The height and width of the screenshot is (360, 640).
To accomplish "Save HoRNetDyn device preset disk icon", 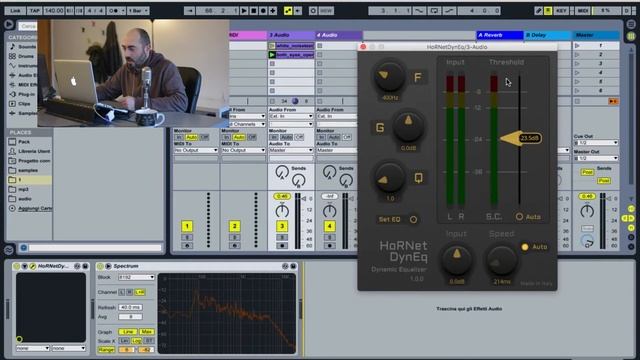I will [x=85, y=266].
